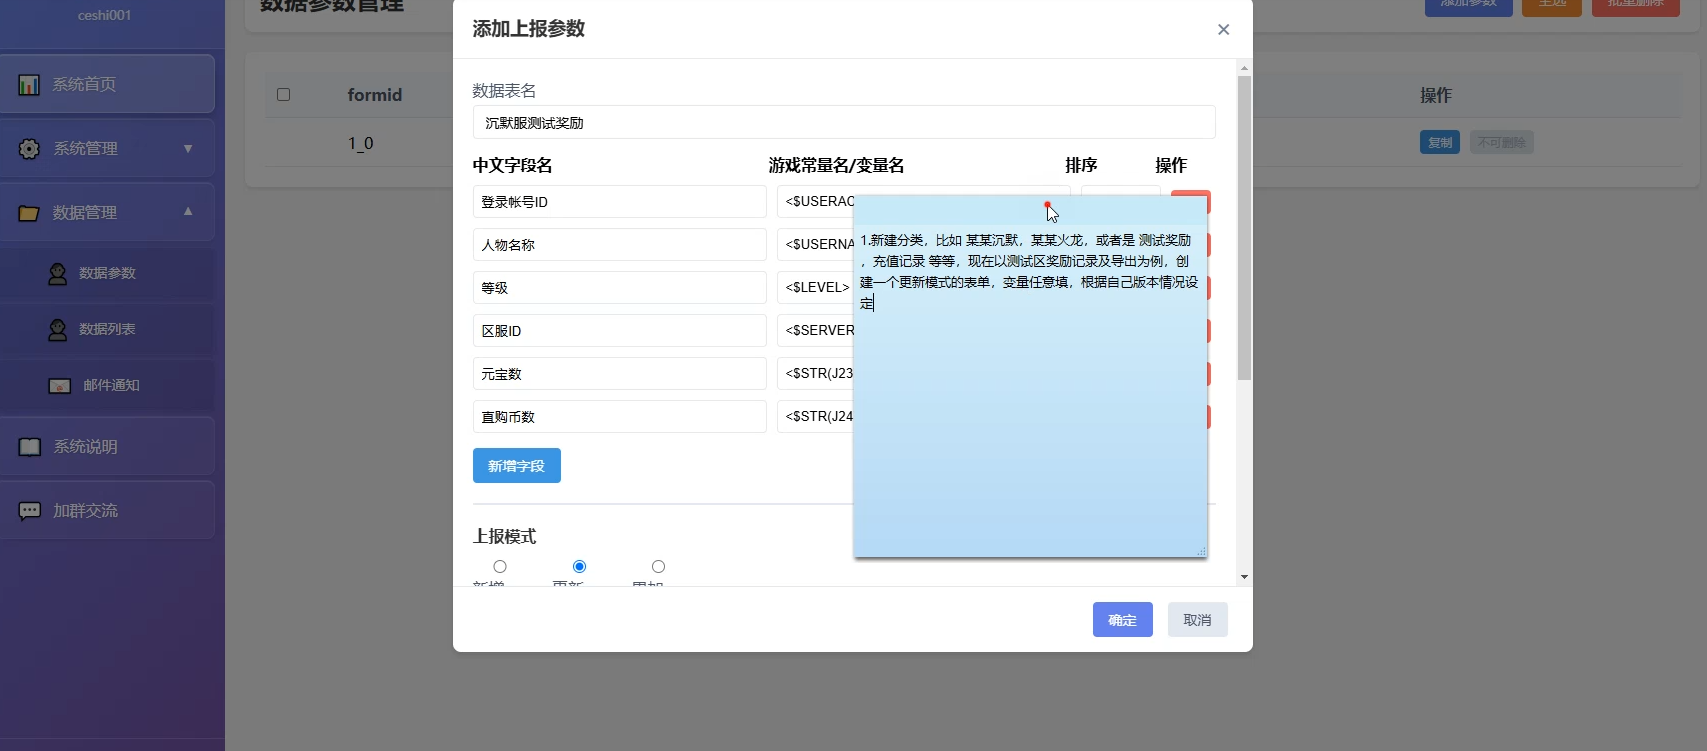The height and width of the screenshot is (751, 1707).
Task: Focus the 登录帐号ID field name input
Action: pyautogui.click(x=620, y=202)
